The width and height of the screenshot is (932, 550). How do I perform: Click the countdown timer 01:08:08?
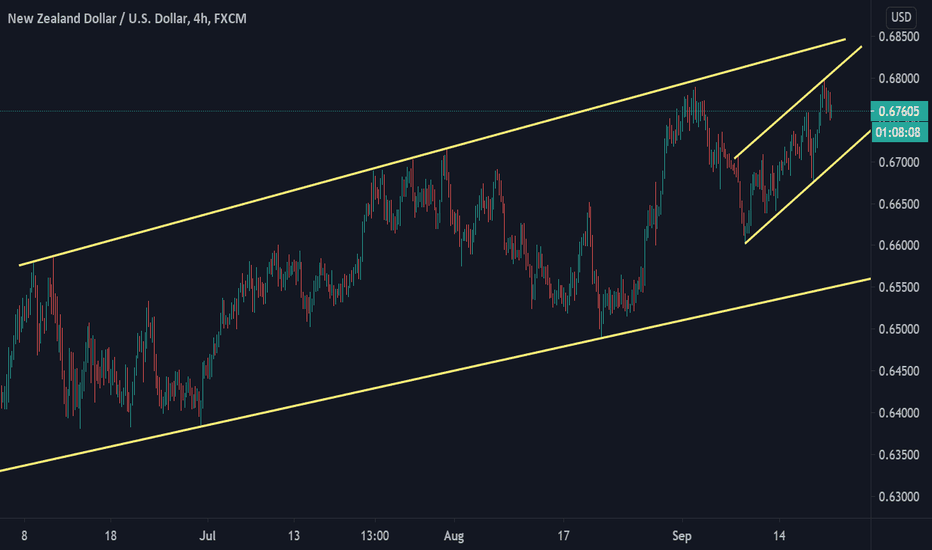pyautogui.click(x=898, y=132)
